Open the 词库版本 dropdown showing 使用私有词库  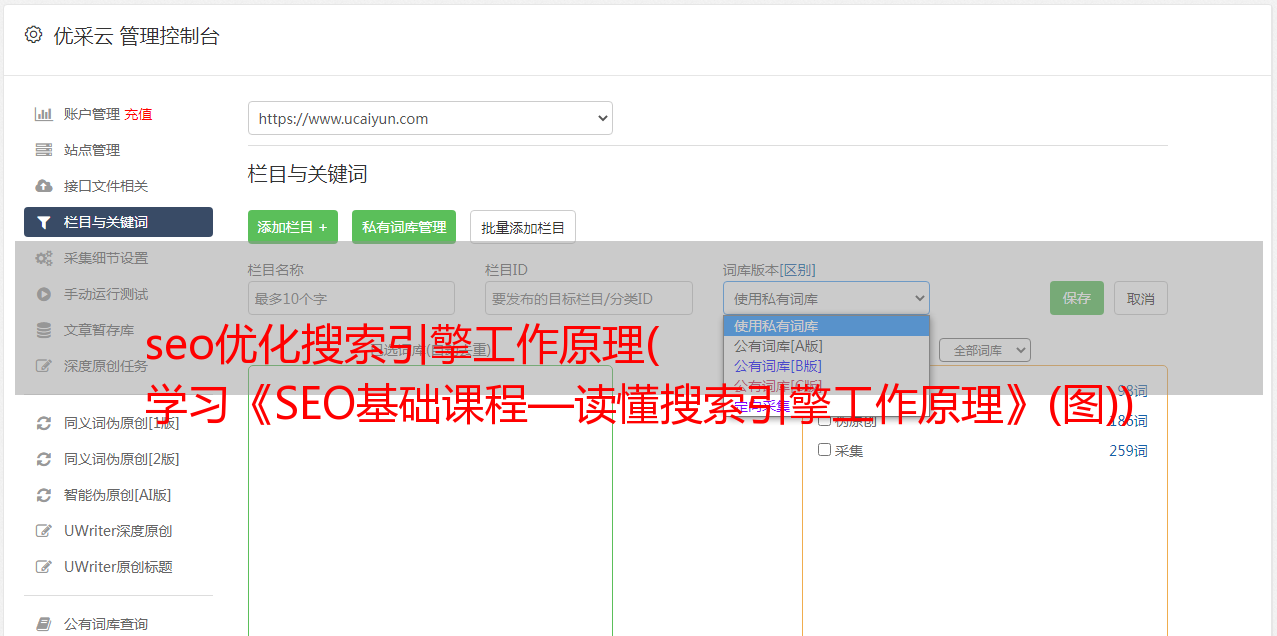[x=826, y=298]
